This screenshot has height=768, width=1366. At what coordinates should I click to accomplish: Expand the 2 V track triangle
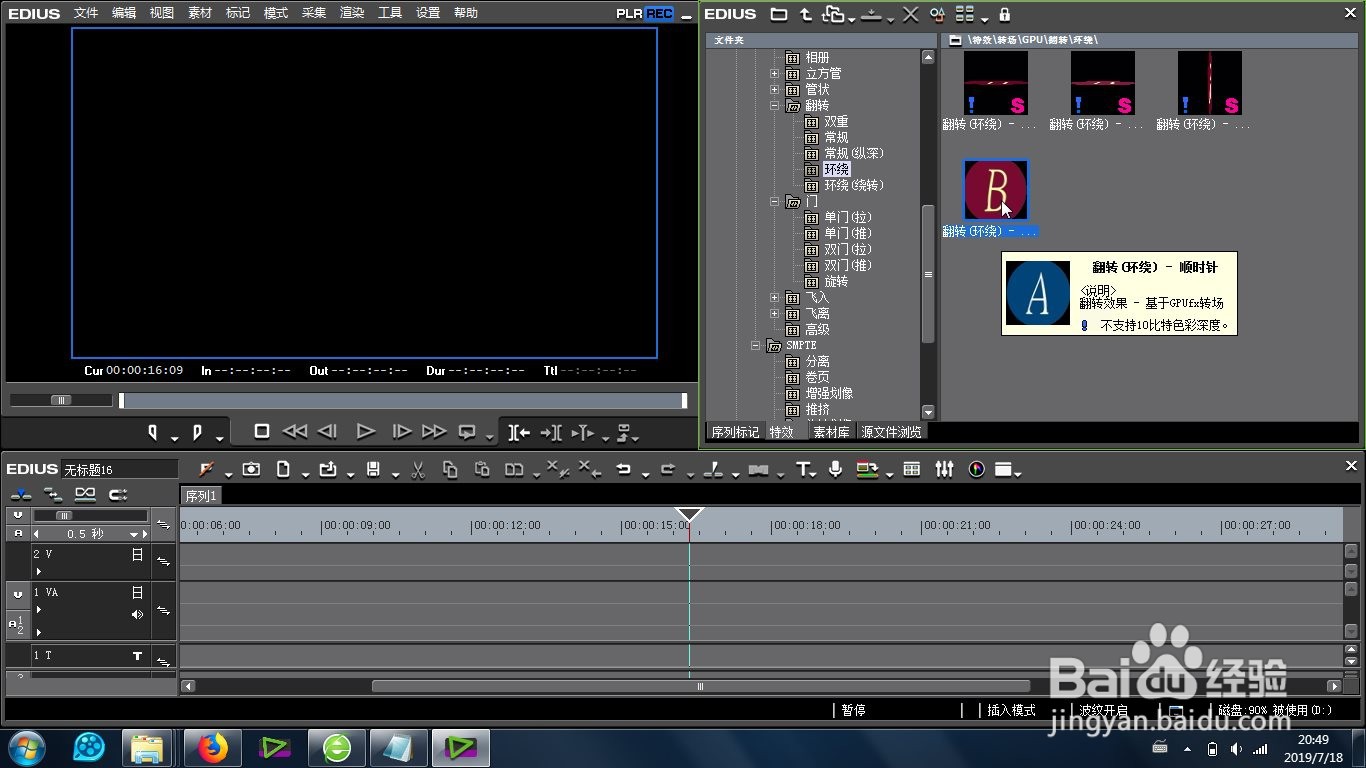[39, 572]
